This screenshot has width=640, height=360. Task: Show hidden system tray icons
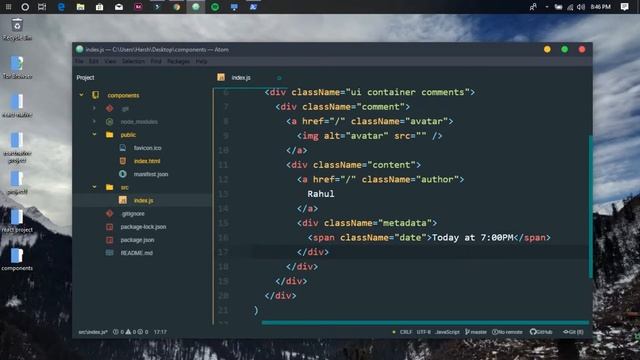coord(547,7)
